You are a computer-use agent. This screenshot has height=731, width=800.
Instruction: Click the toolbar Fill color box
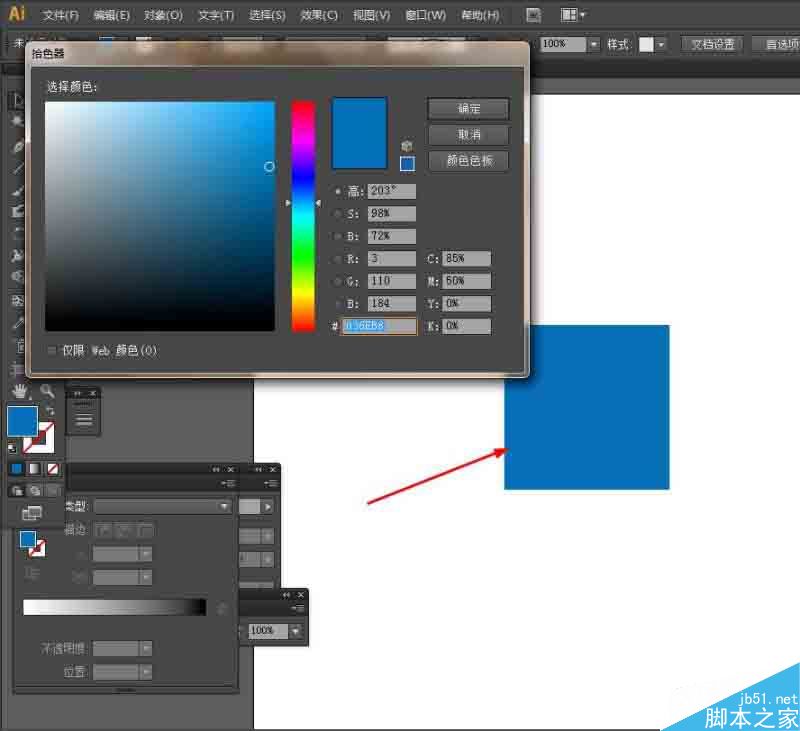point(22,421)
